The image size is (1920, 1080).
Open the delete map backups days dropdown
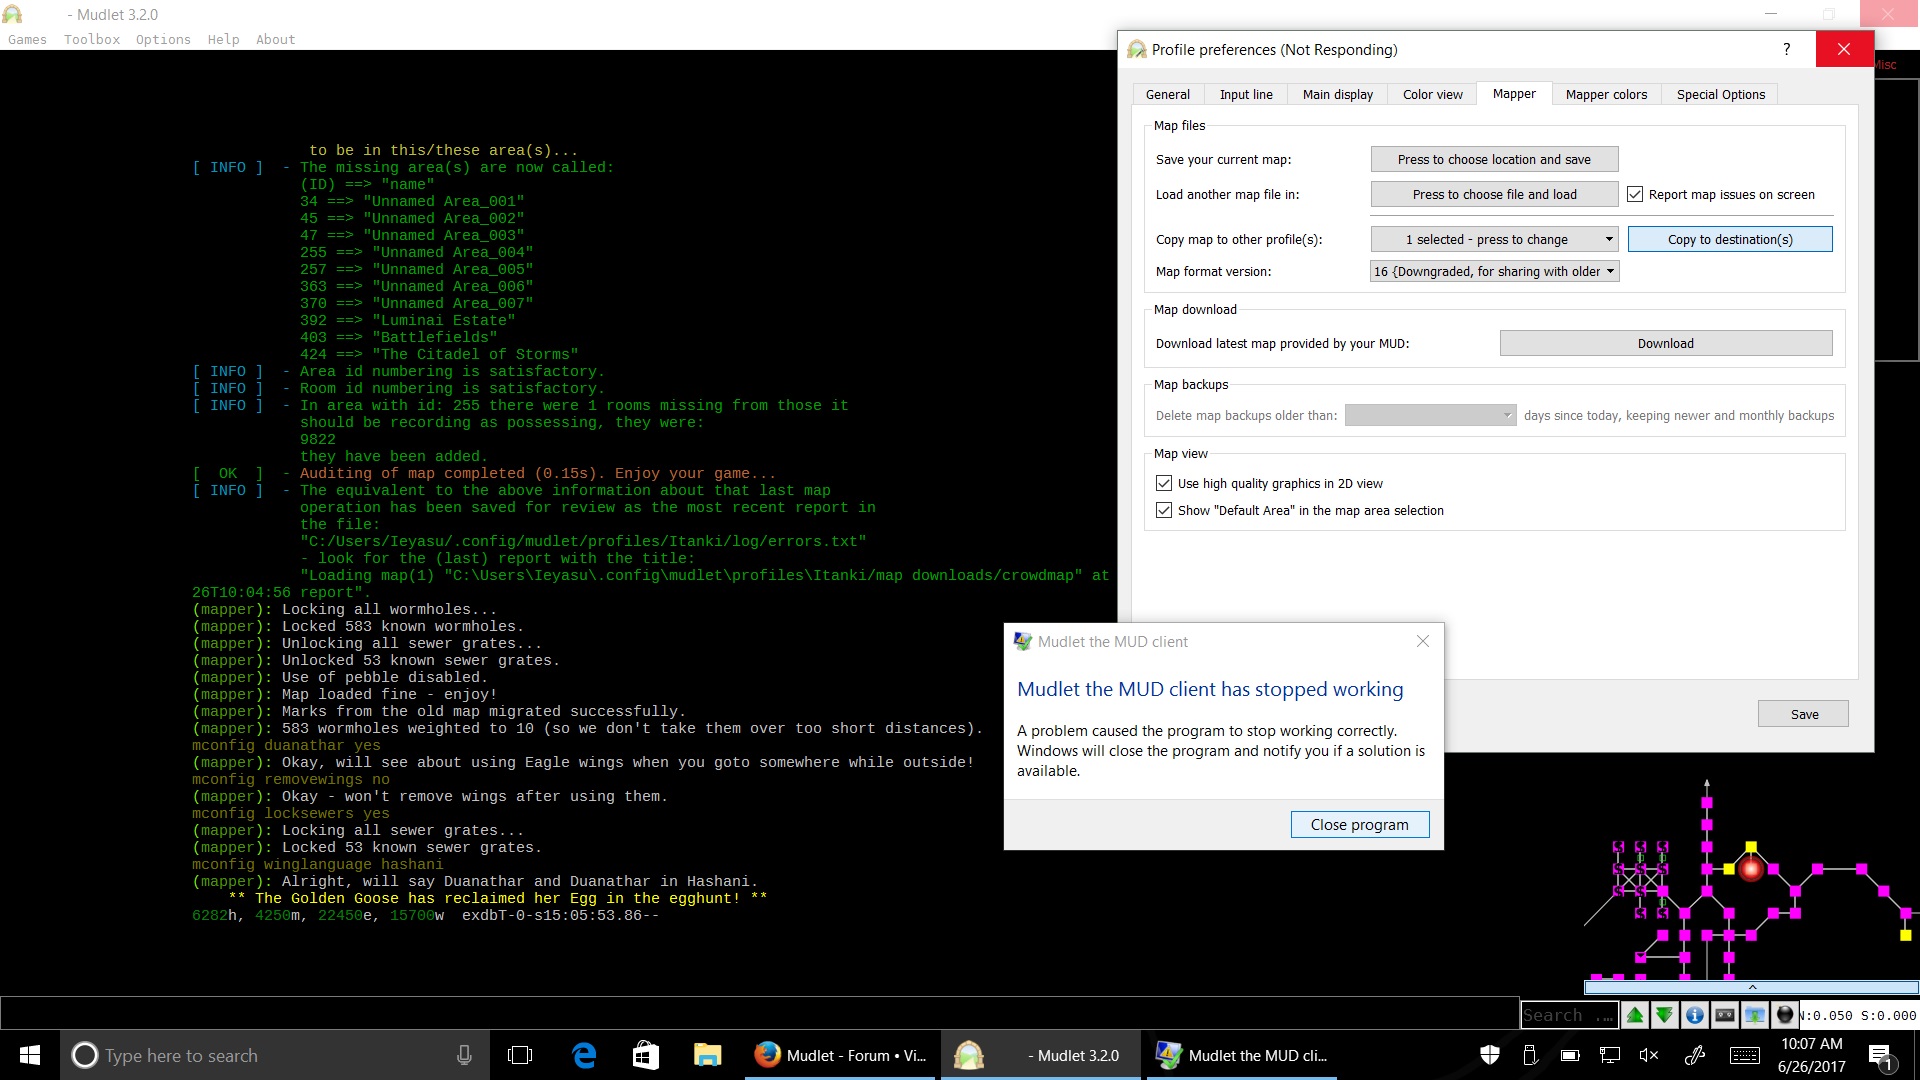(x=1431, y=415)
